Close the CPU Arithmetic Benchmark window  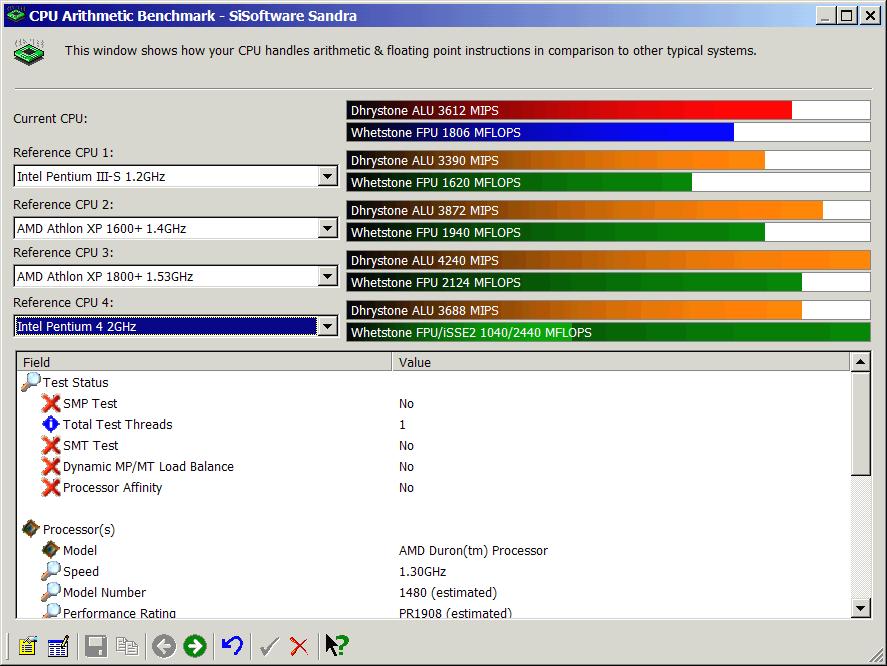(869, 15)
